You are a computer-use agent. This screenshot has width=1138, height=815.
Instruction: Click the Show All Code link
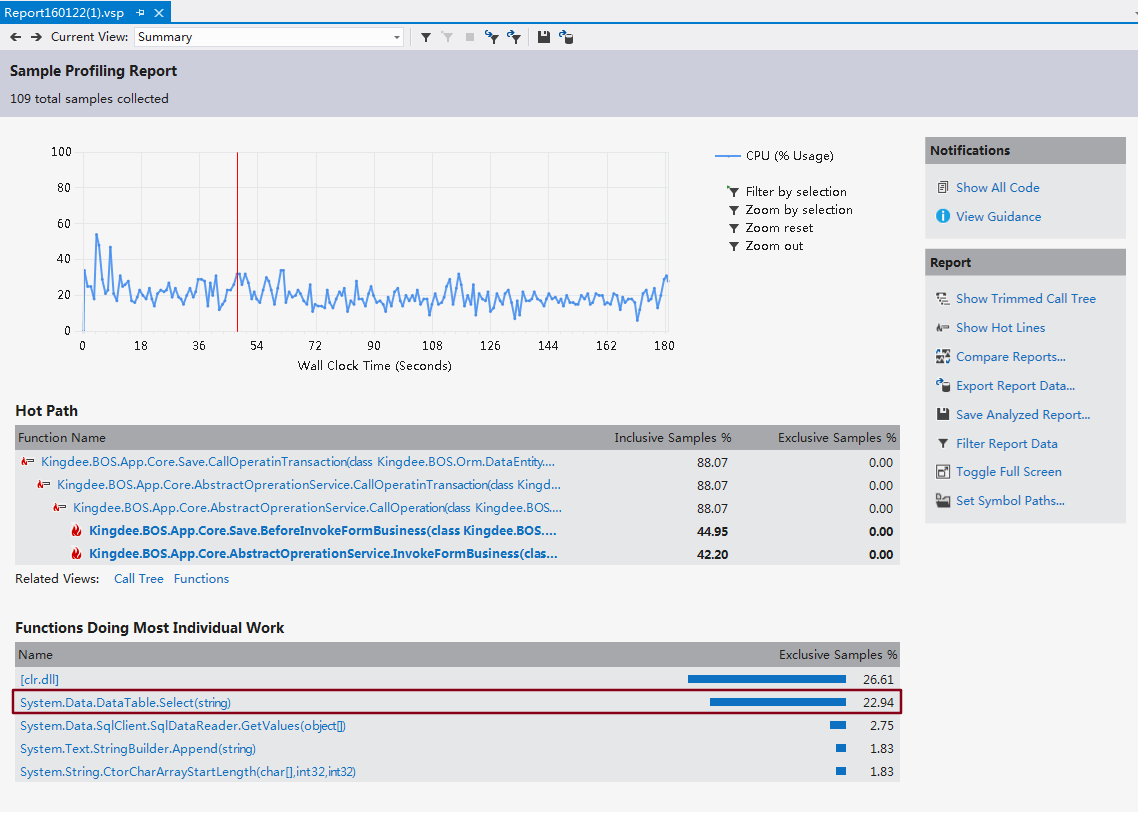[998, 187]
